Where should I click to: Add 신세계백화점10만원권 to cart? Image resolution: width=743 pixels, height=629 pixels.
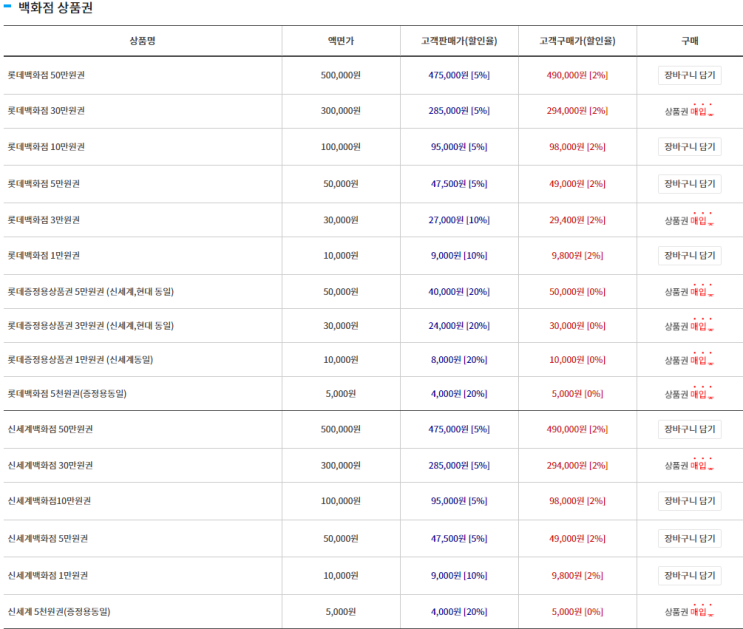[689, 501]
